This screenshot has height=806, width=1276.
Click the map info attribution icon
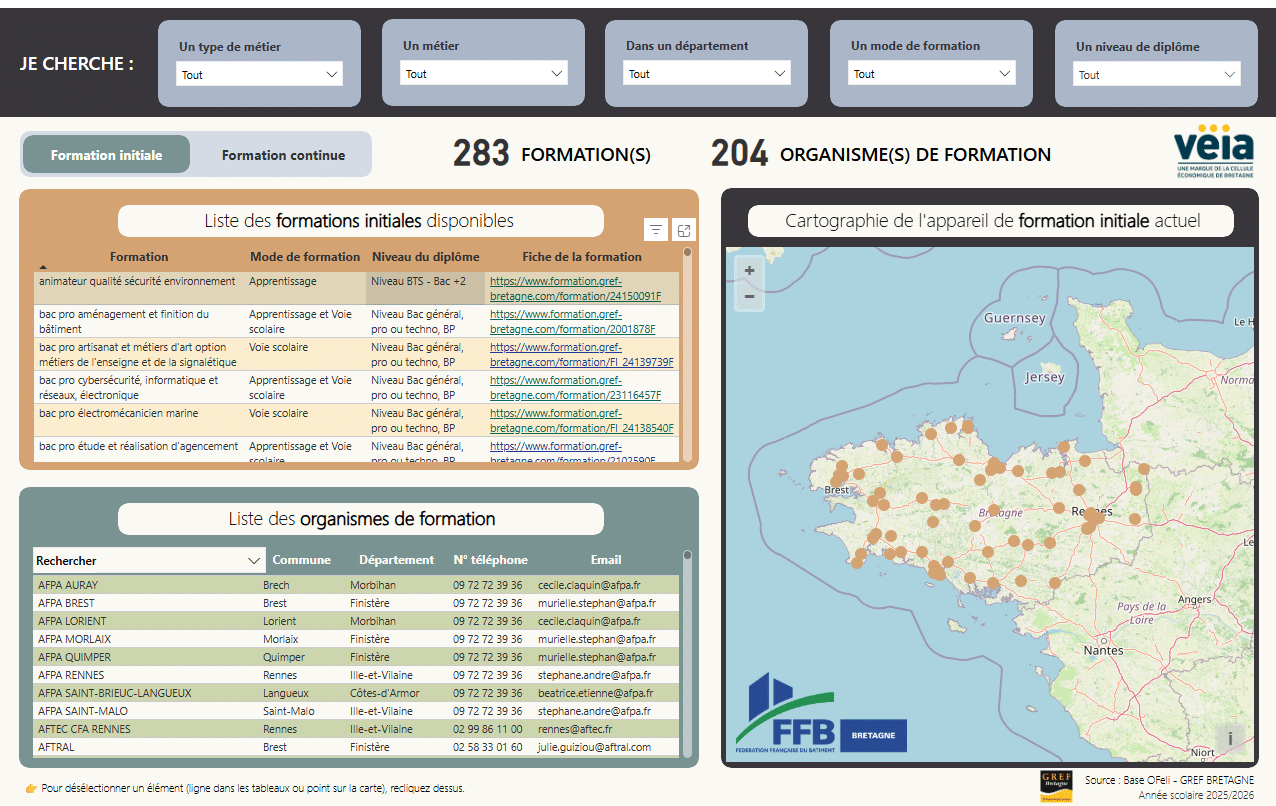click(x=1230, y=738)
